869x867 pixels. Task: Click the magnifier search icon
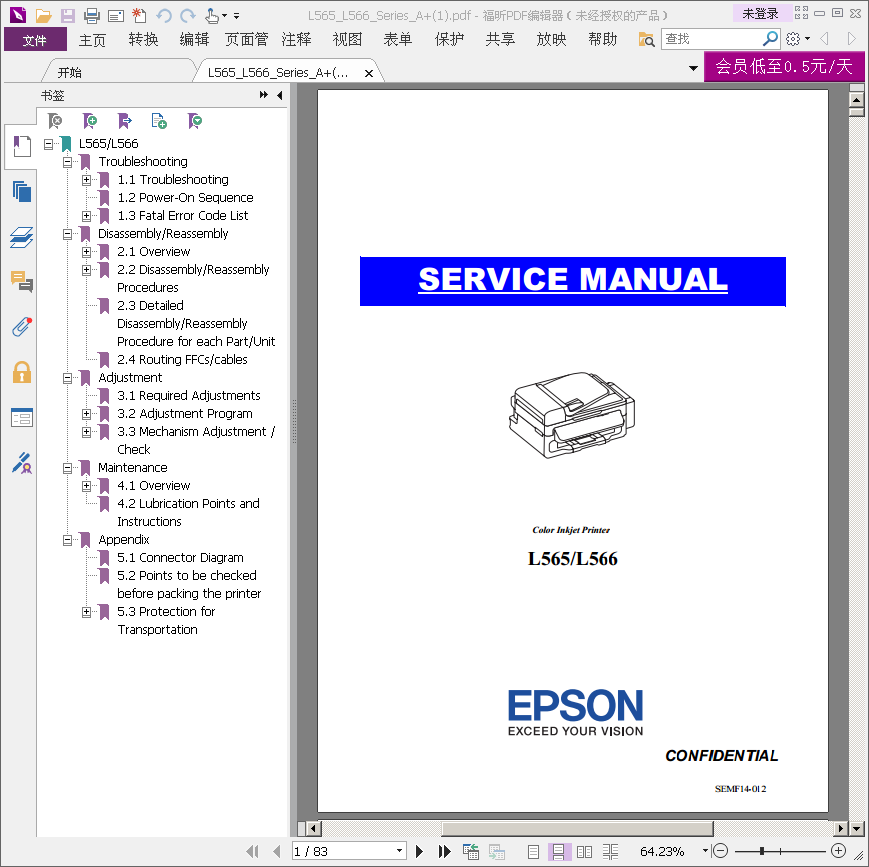[x=770, y=39]
